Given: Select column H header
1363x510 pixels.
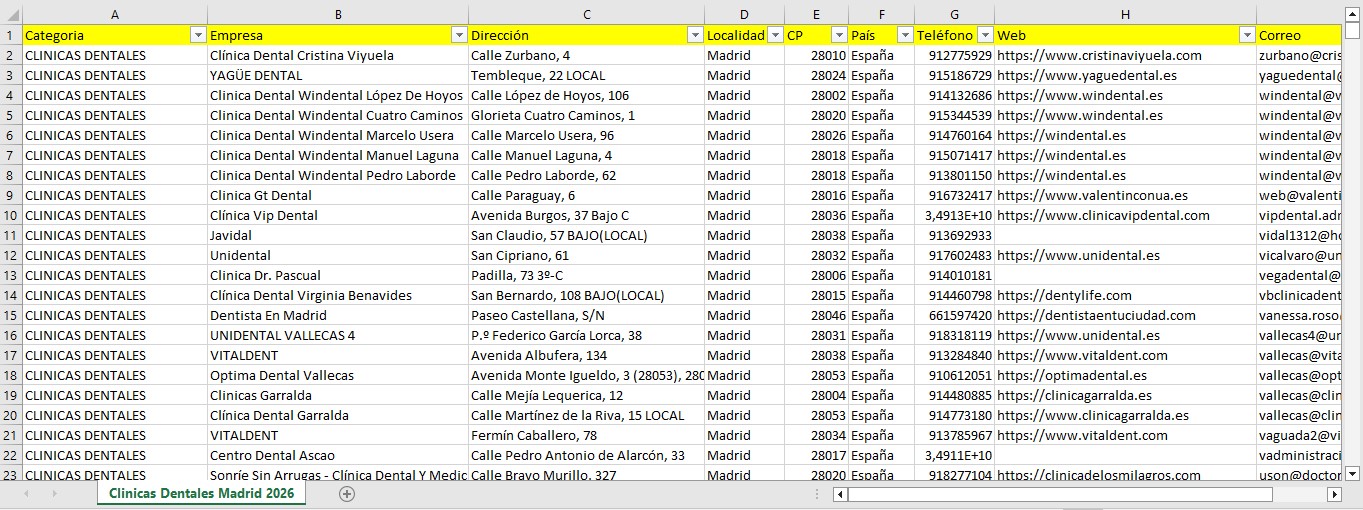Looking at the screenshot, I should 1125,14.
